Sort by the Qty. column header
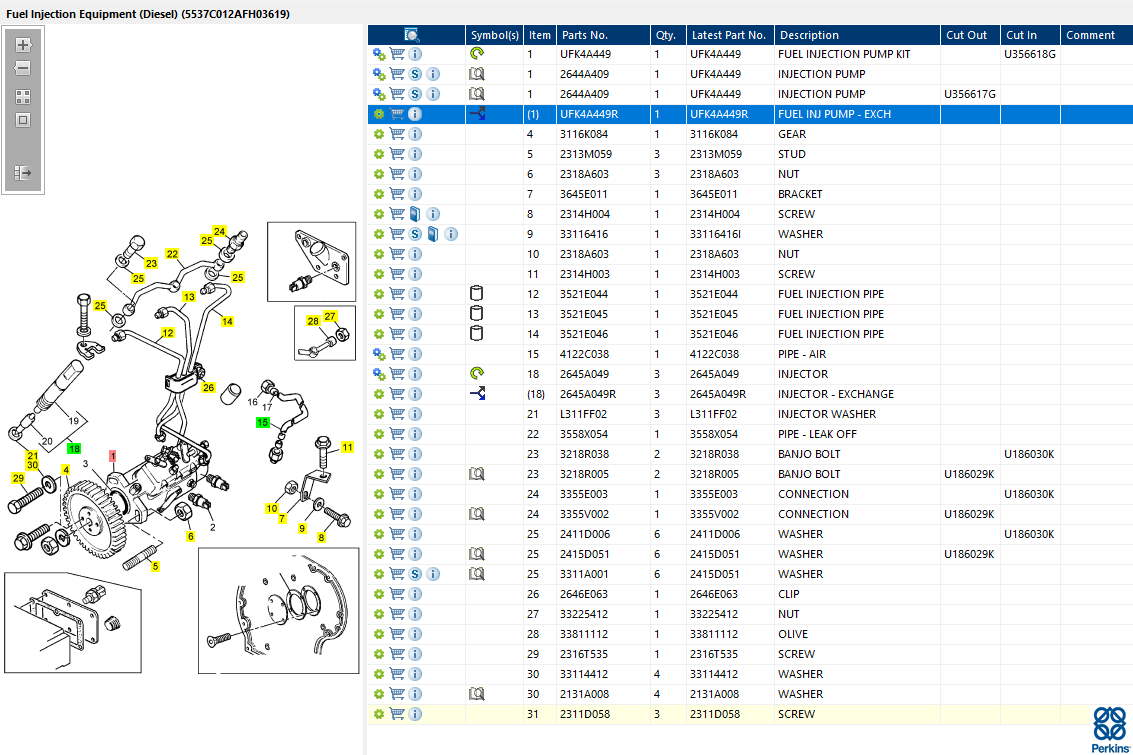The height and width of the screenshot is (755, 1133). coord(668,35)
